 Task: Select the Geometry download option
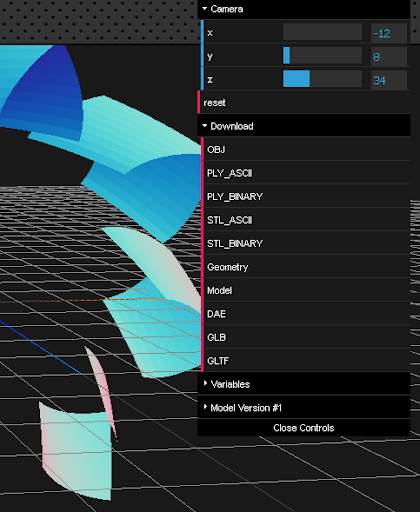[x=307, y=267]
